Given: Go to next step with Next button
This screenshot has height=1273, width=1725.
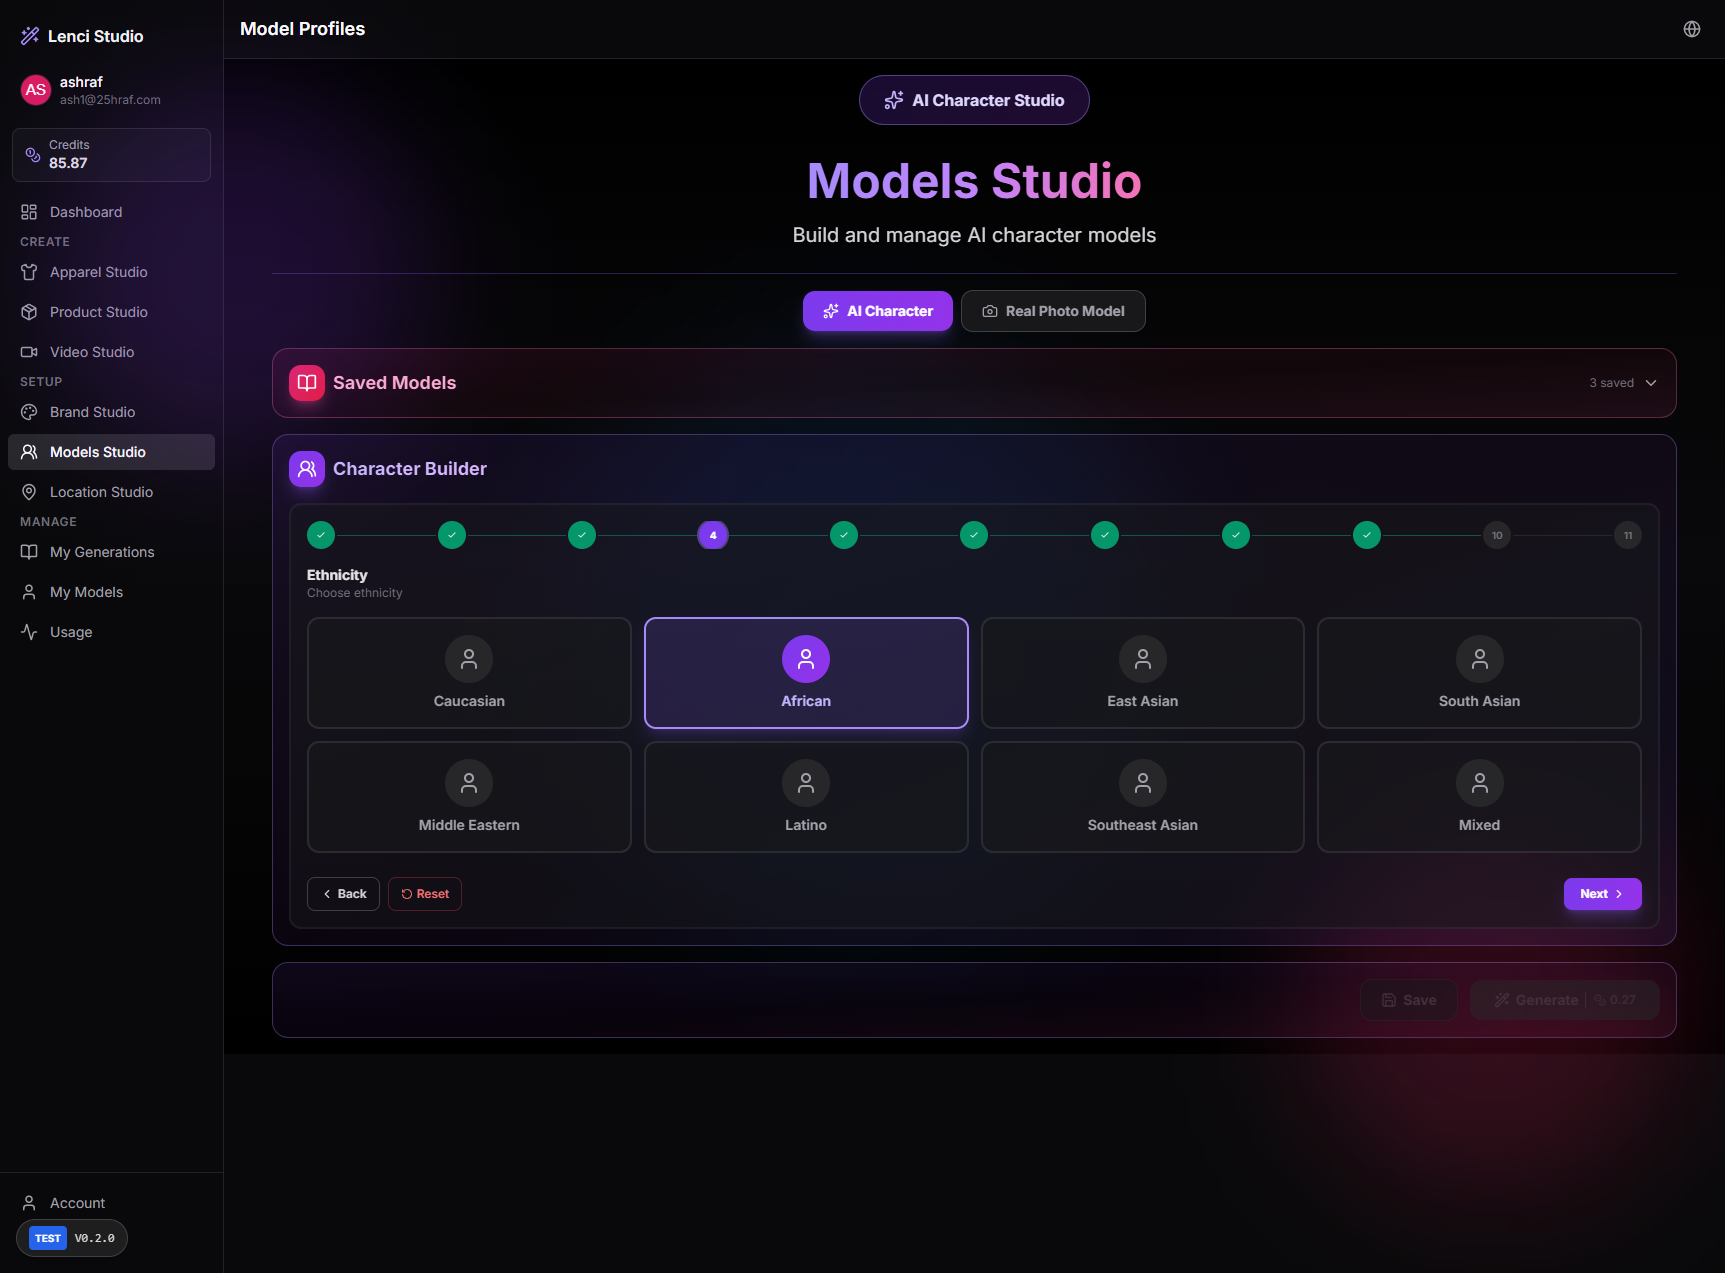Looking at the screenshot, I should 1601,894.
